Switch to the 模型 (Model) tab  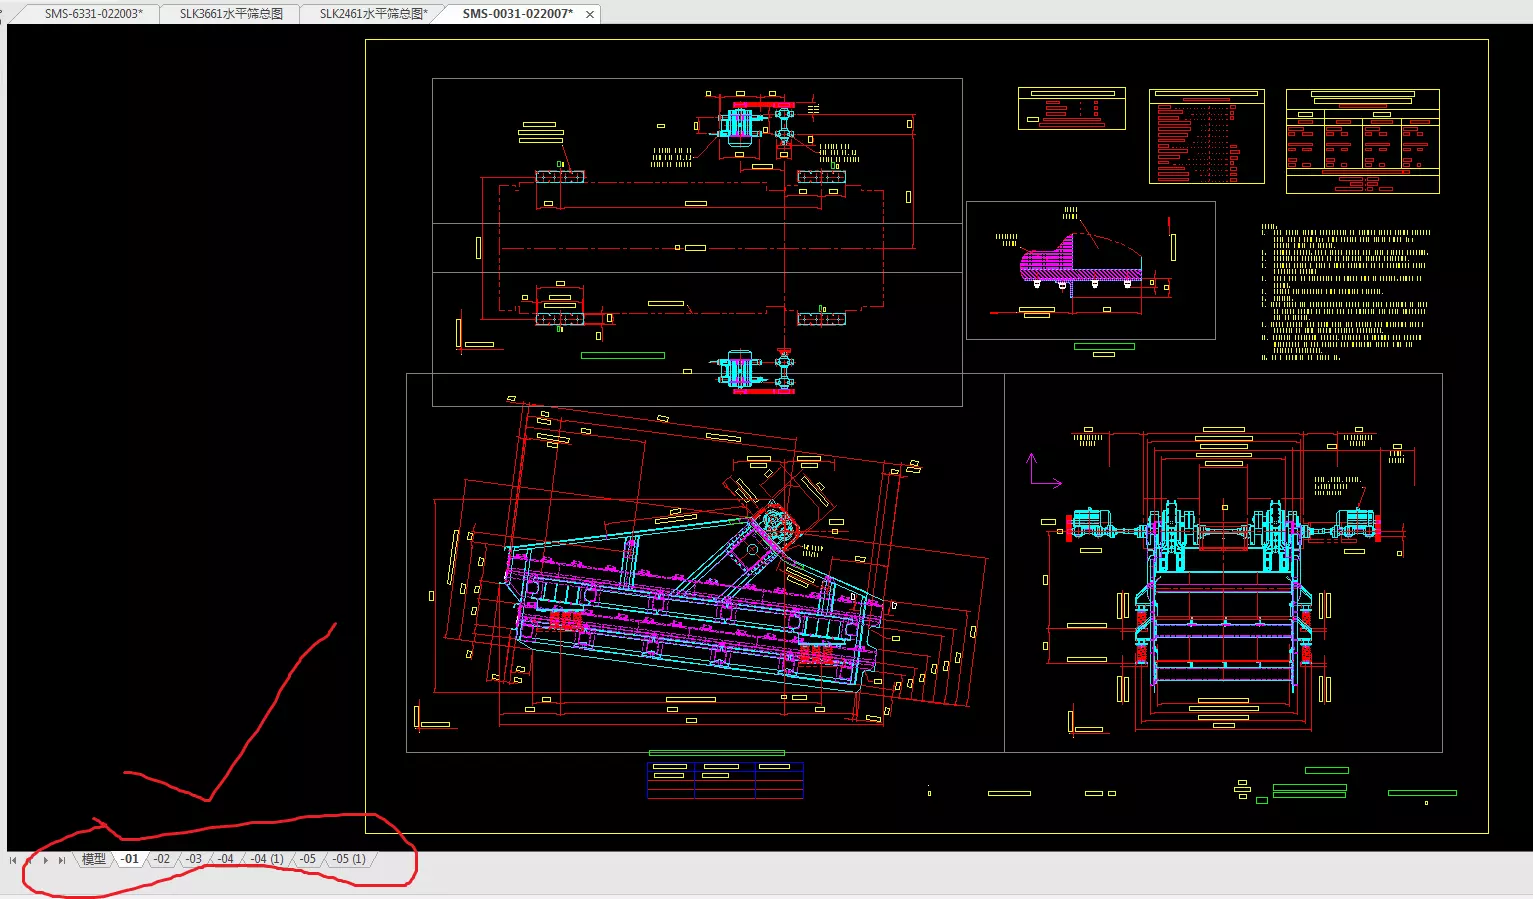click(94, 859)
